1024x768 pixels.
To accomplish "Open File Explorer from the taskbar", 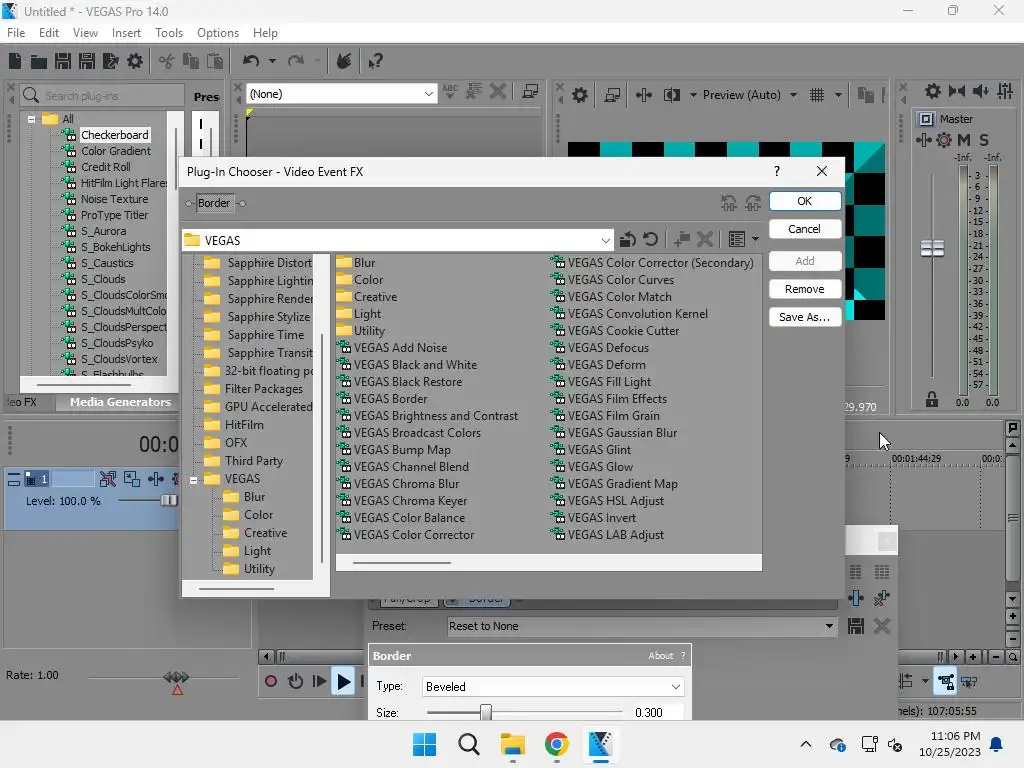I will [x=513, y=744].
